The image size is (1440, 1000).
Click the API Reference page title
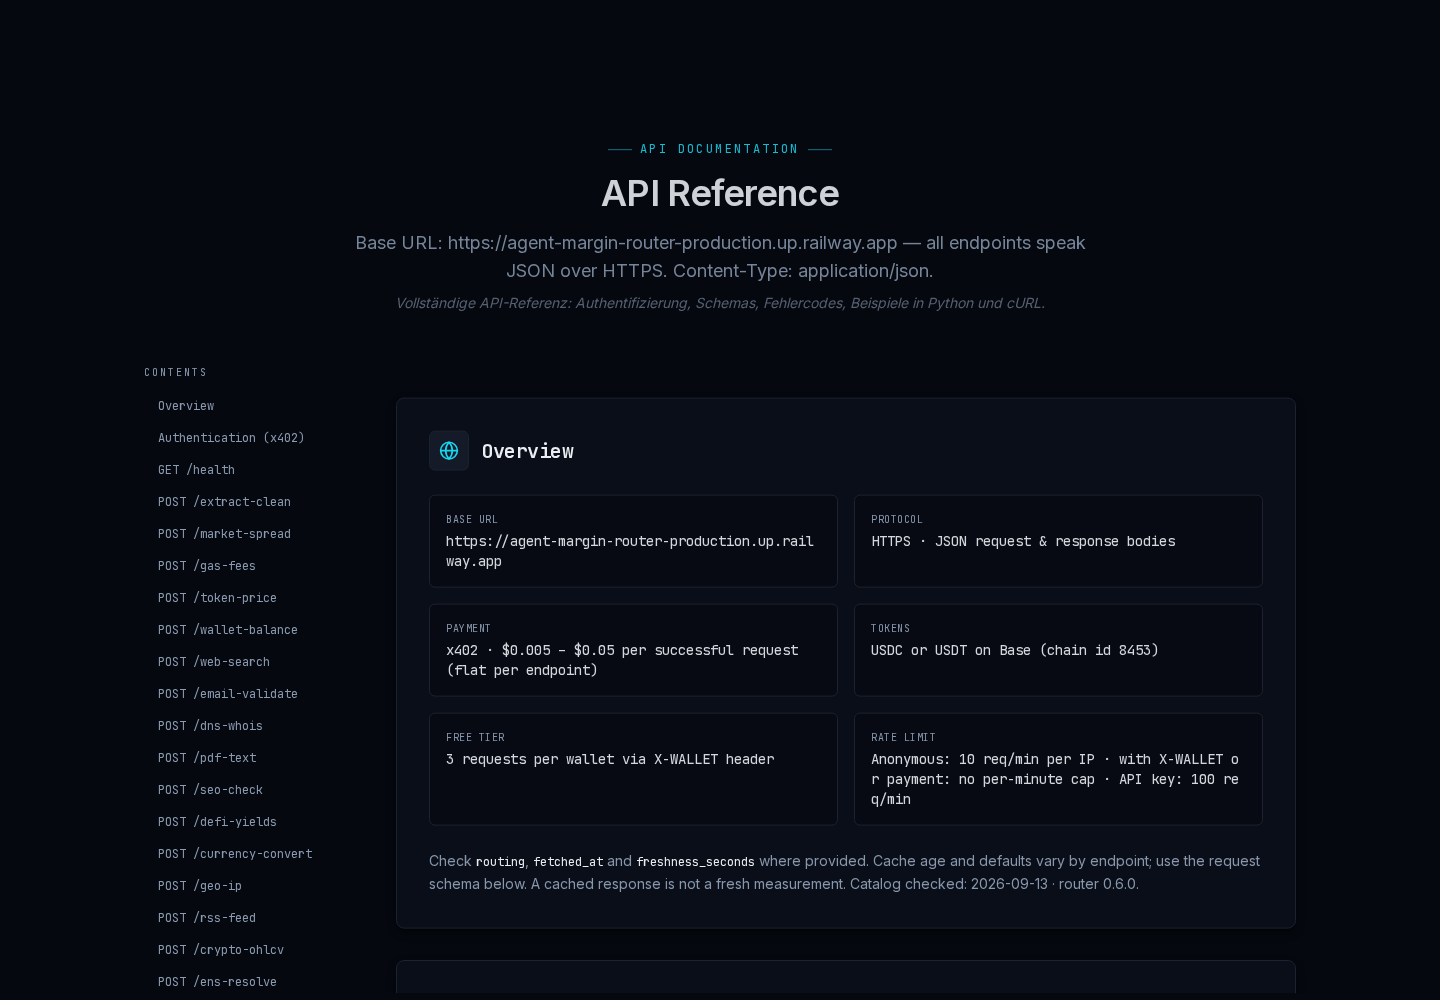click(x=720, y=193)
